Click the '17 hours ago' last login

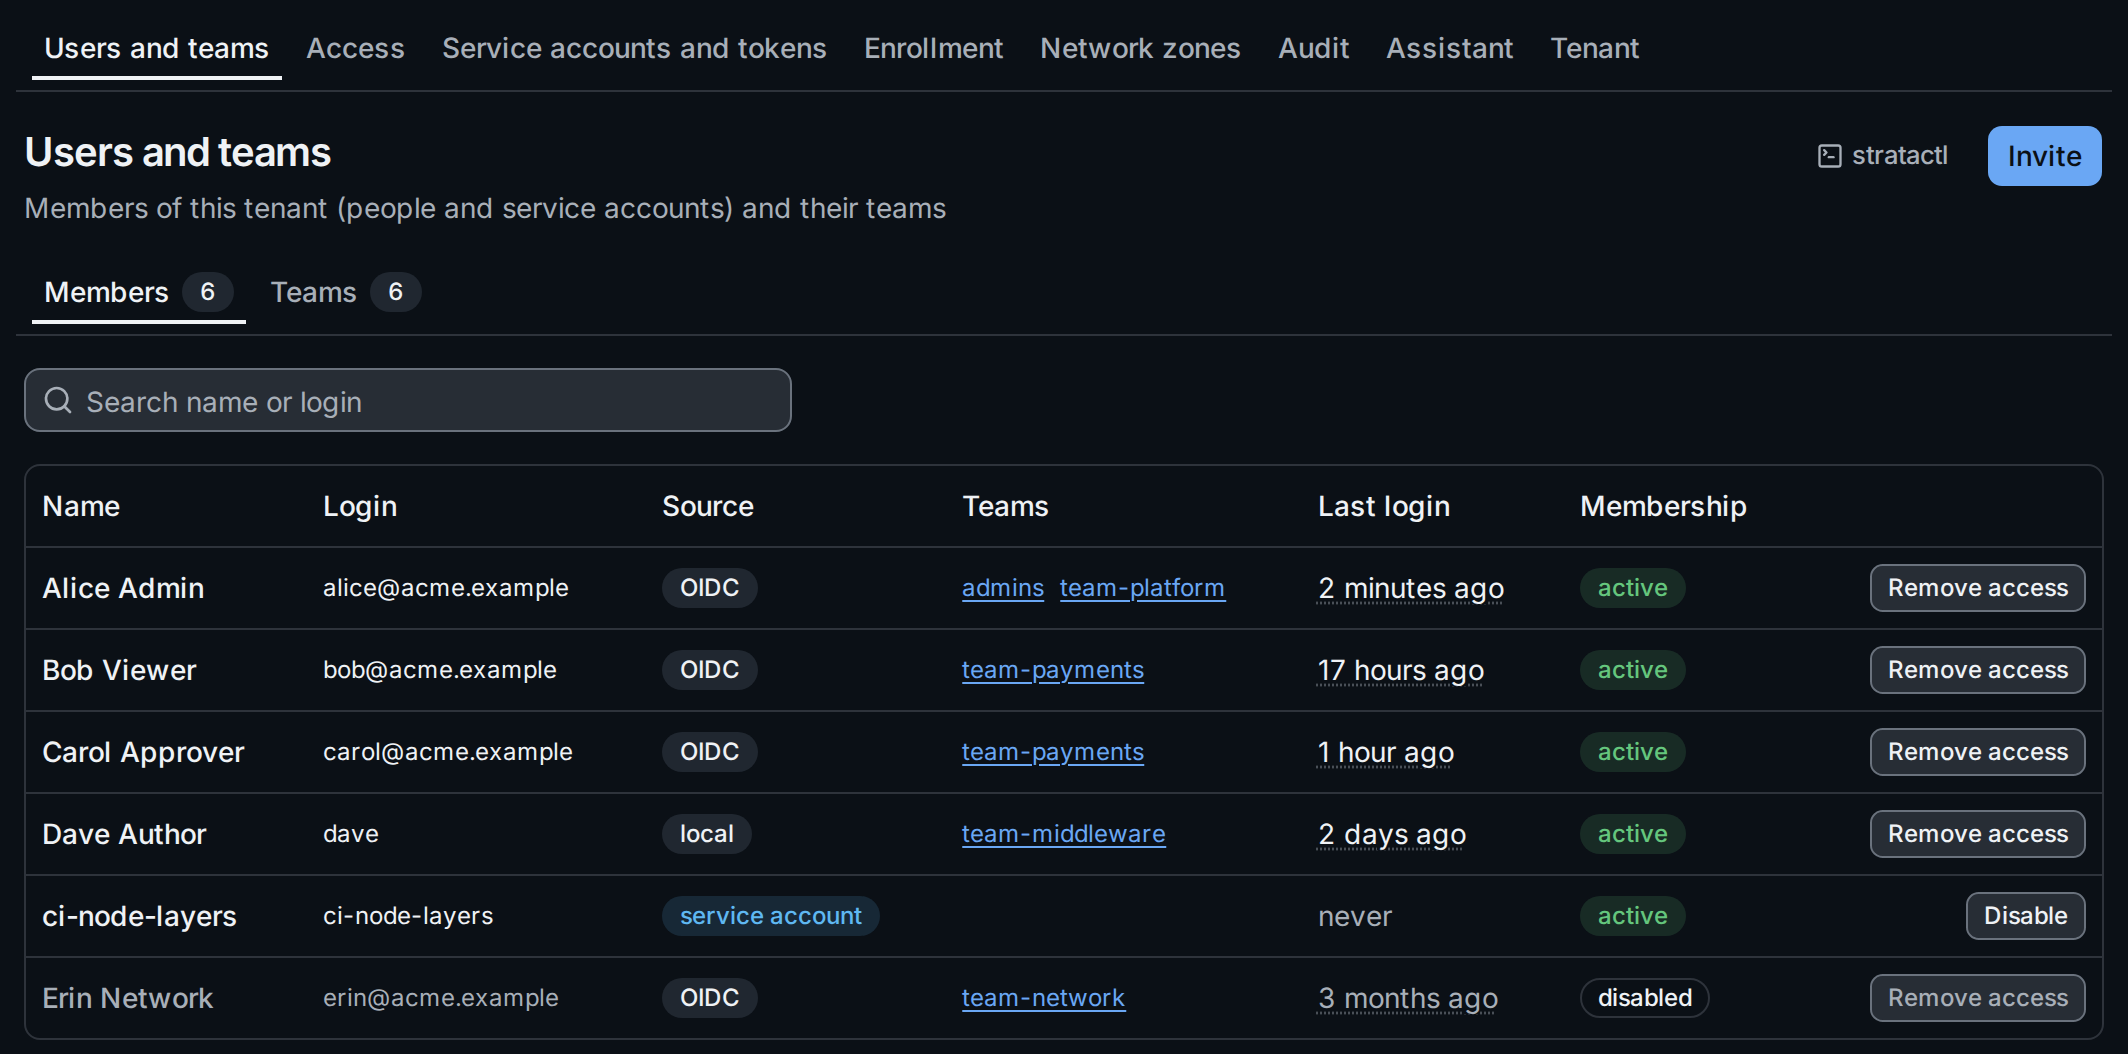click(1400, 670)
